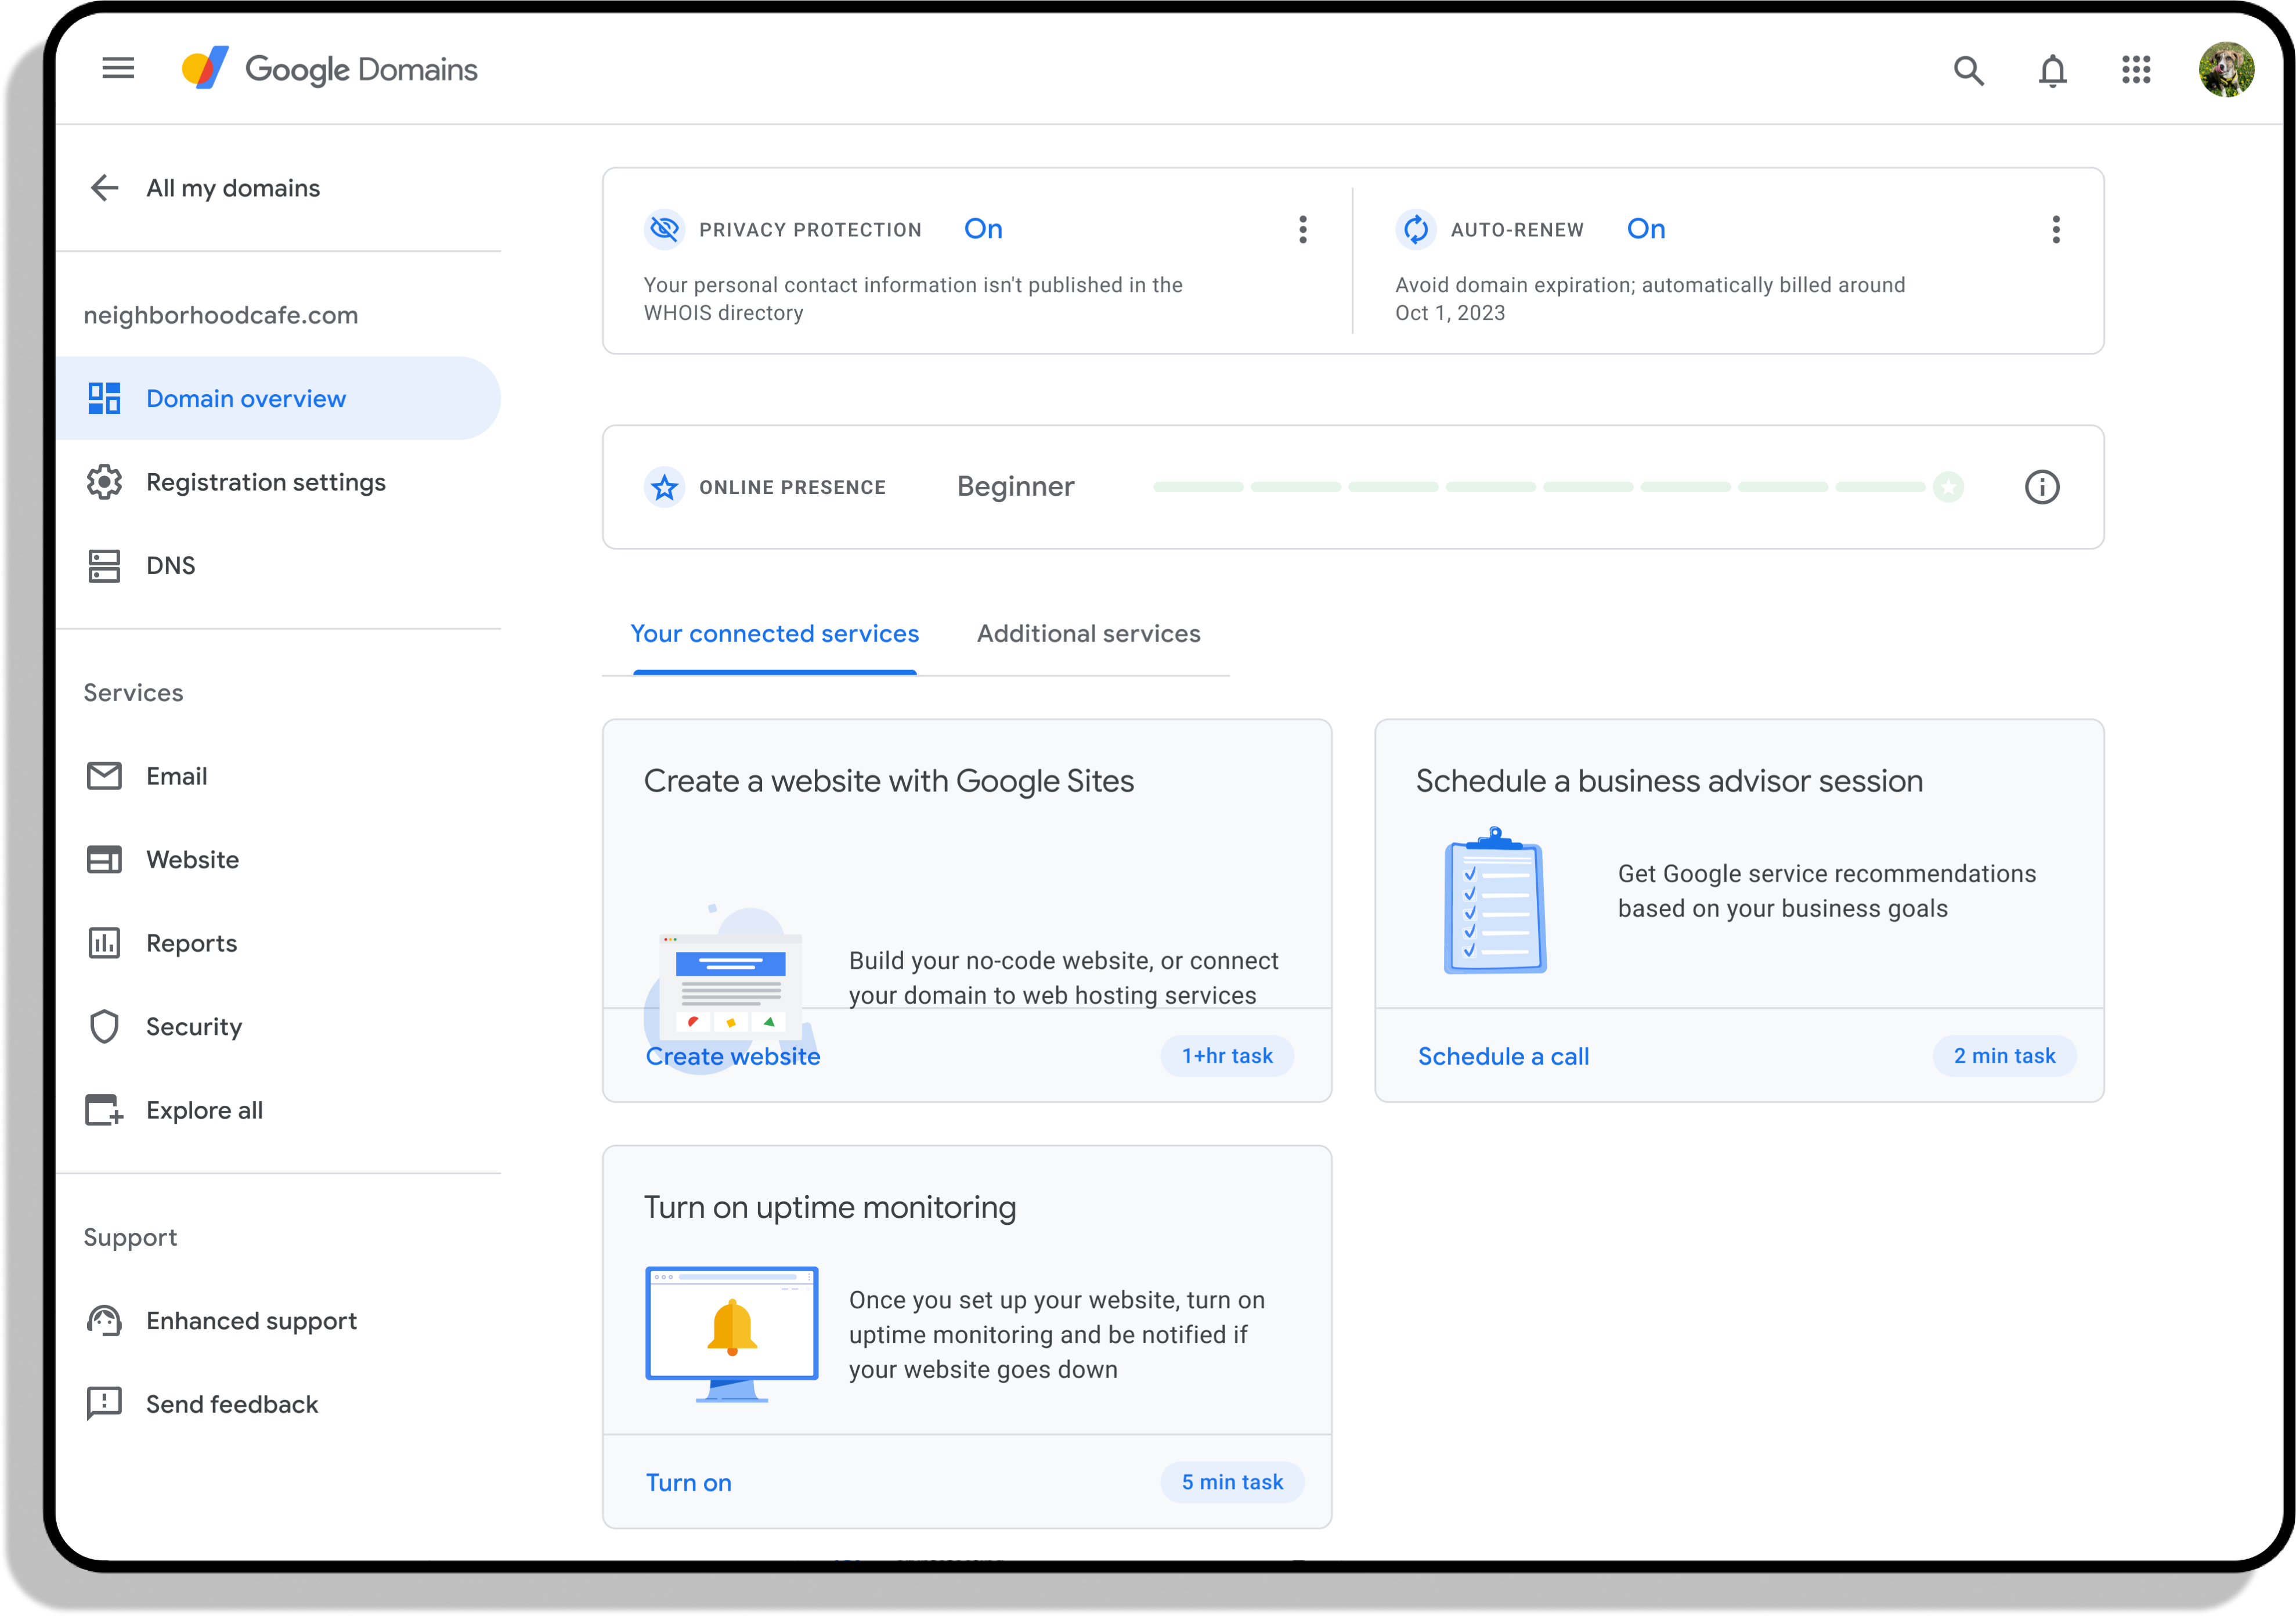Screen dimensions: 2296x1616
Task: Go to All my domains
Action: (233, 188)
